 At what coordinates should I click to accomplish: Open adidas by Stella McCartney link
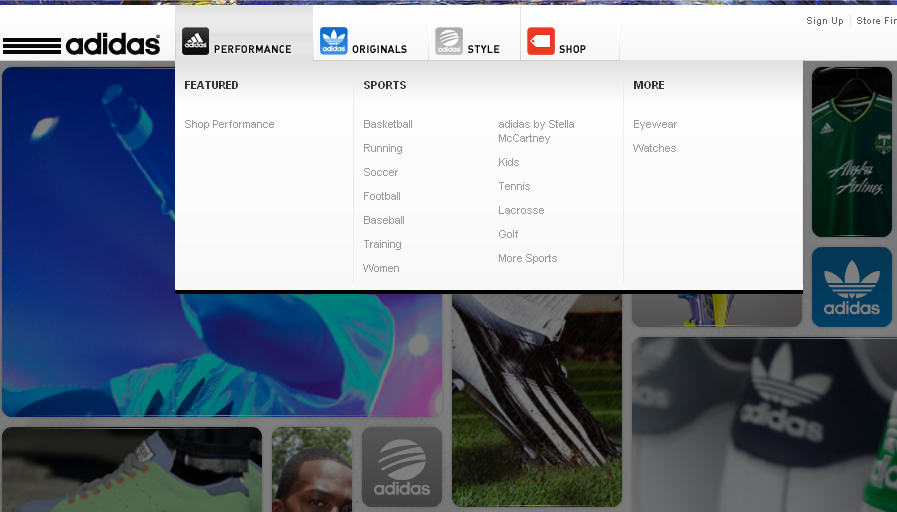[x=536, y=131]
